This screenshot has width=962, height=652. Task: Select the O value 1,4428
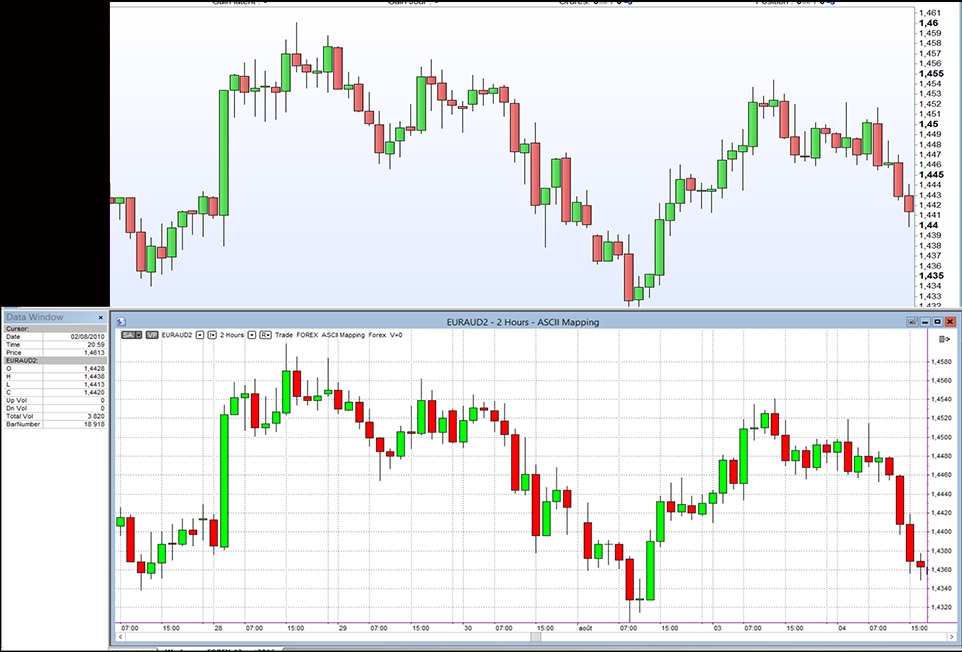click(x=94, y=369)
